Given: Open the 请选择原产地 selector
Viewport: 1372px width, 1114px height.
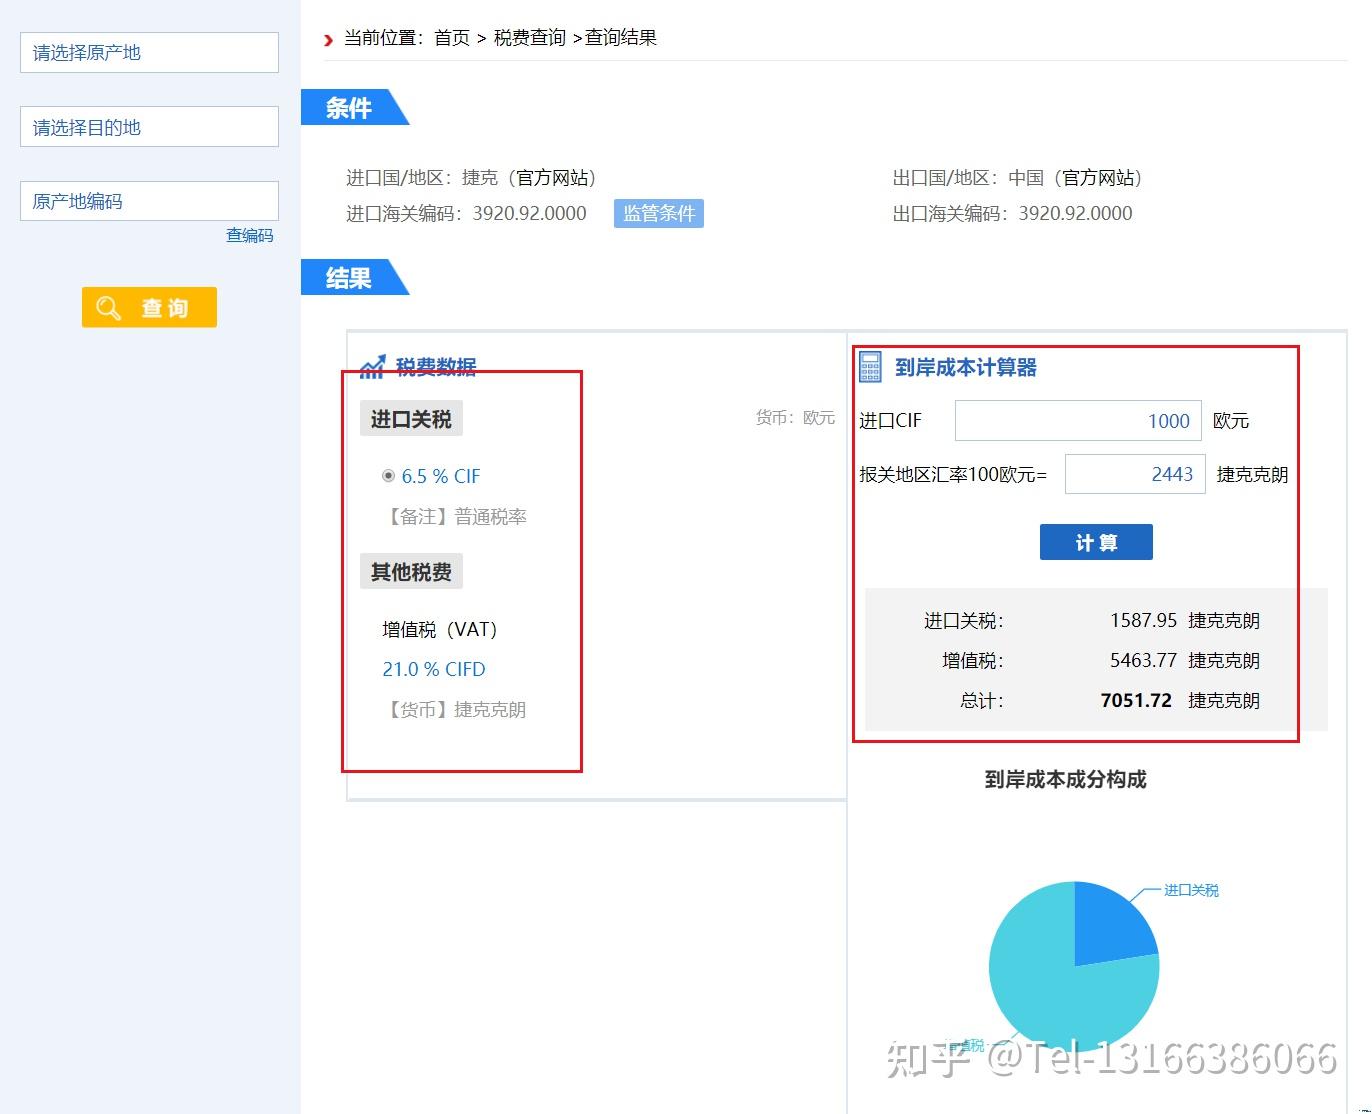Looking at the screenshot, I should 148,52.
